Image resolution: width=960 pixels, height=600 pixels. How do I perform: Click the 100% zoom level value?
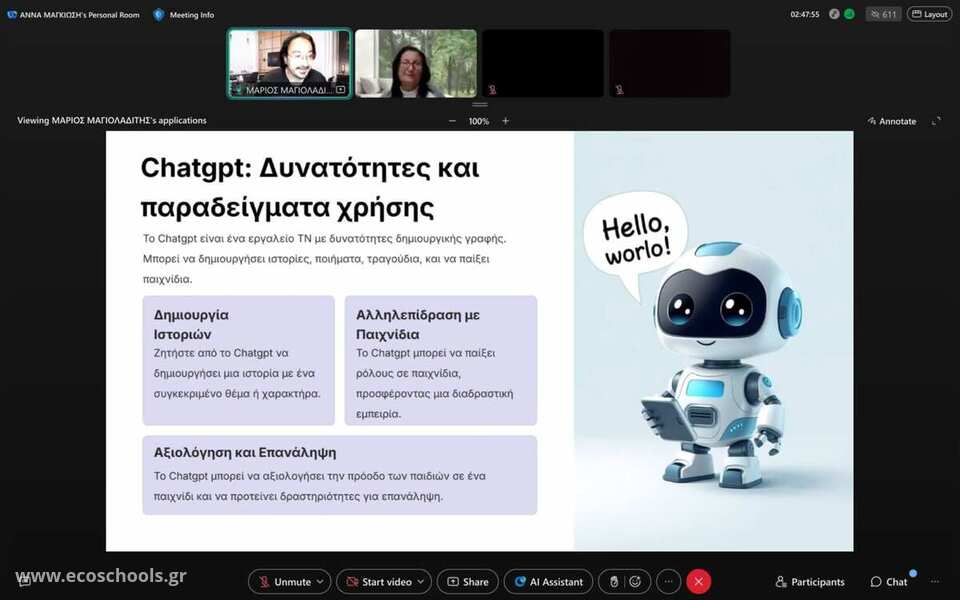(479, 121)
